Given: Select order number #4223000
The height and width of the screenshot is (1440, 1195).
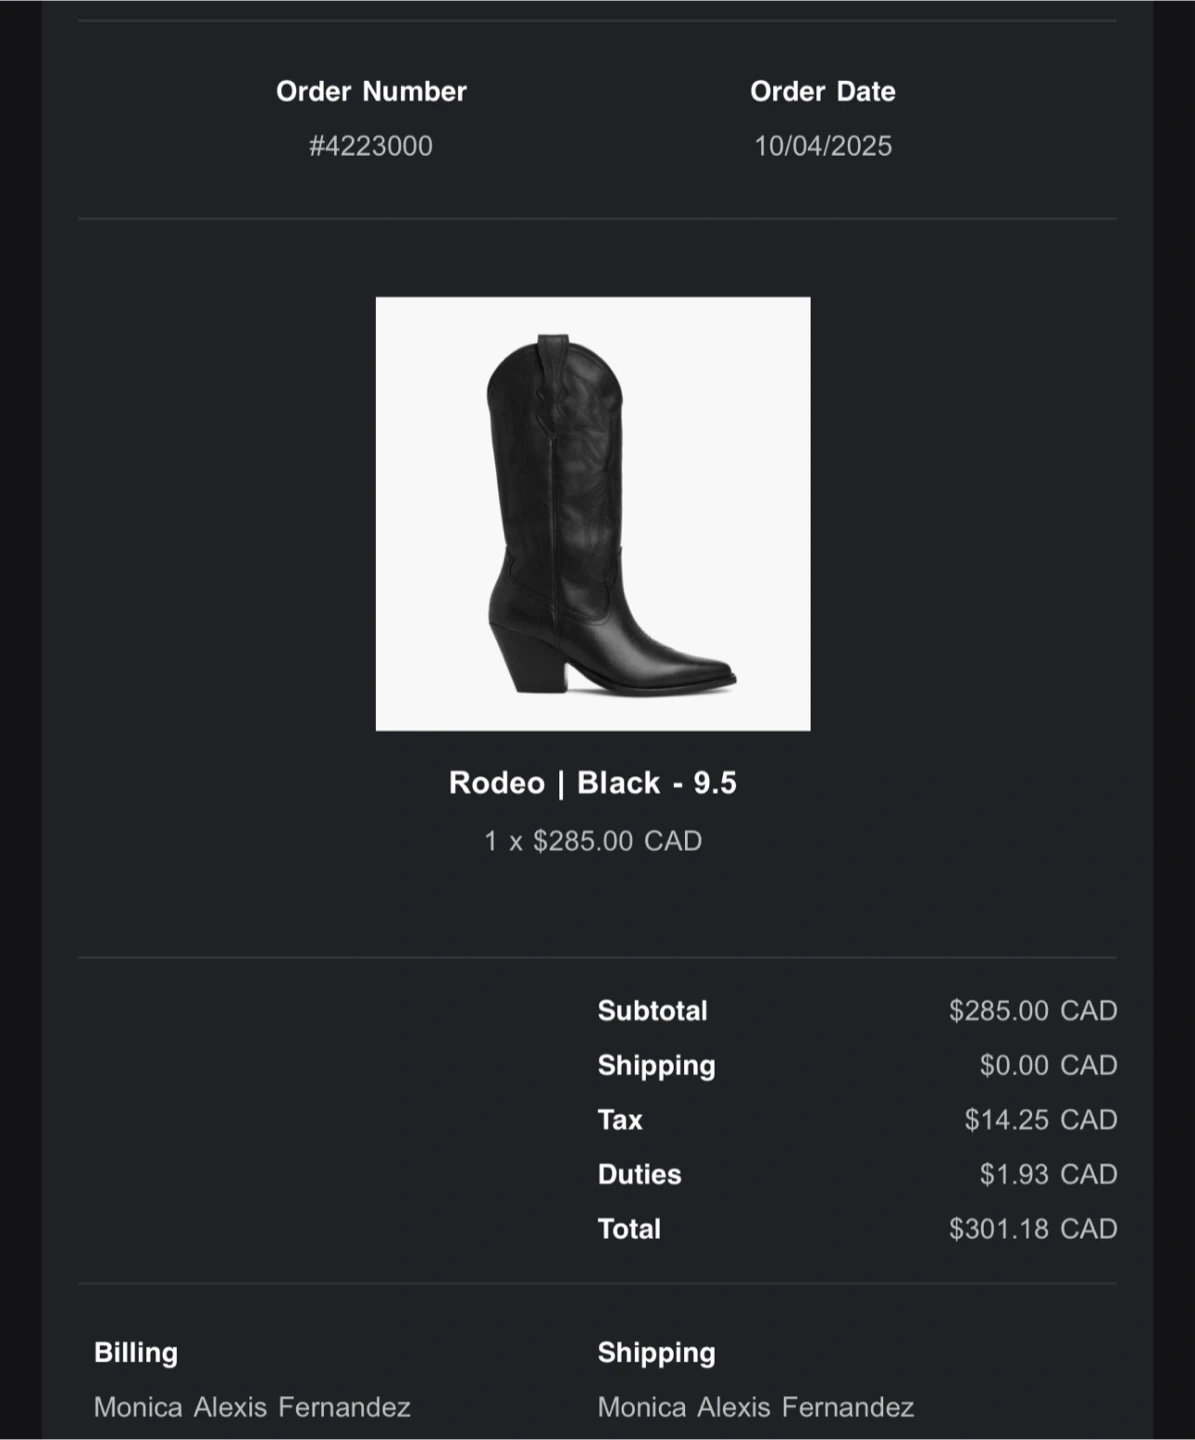Looking at the screenshot, I should click(x=371, y=146).
